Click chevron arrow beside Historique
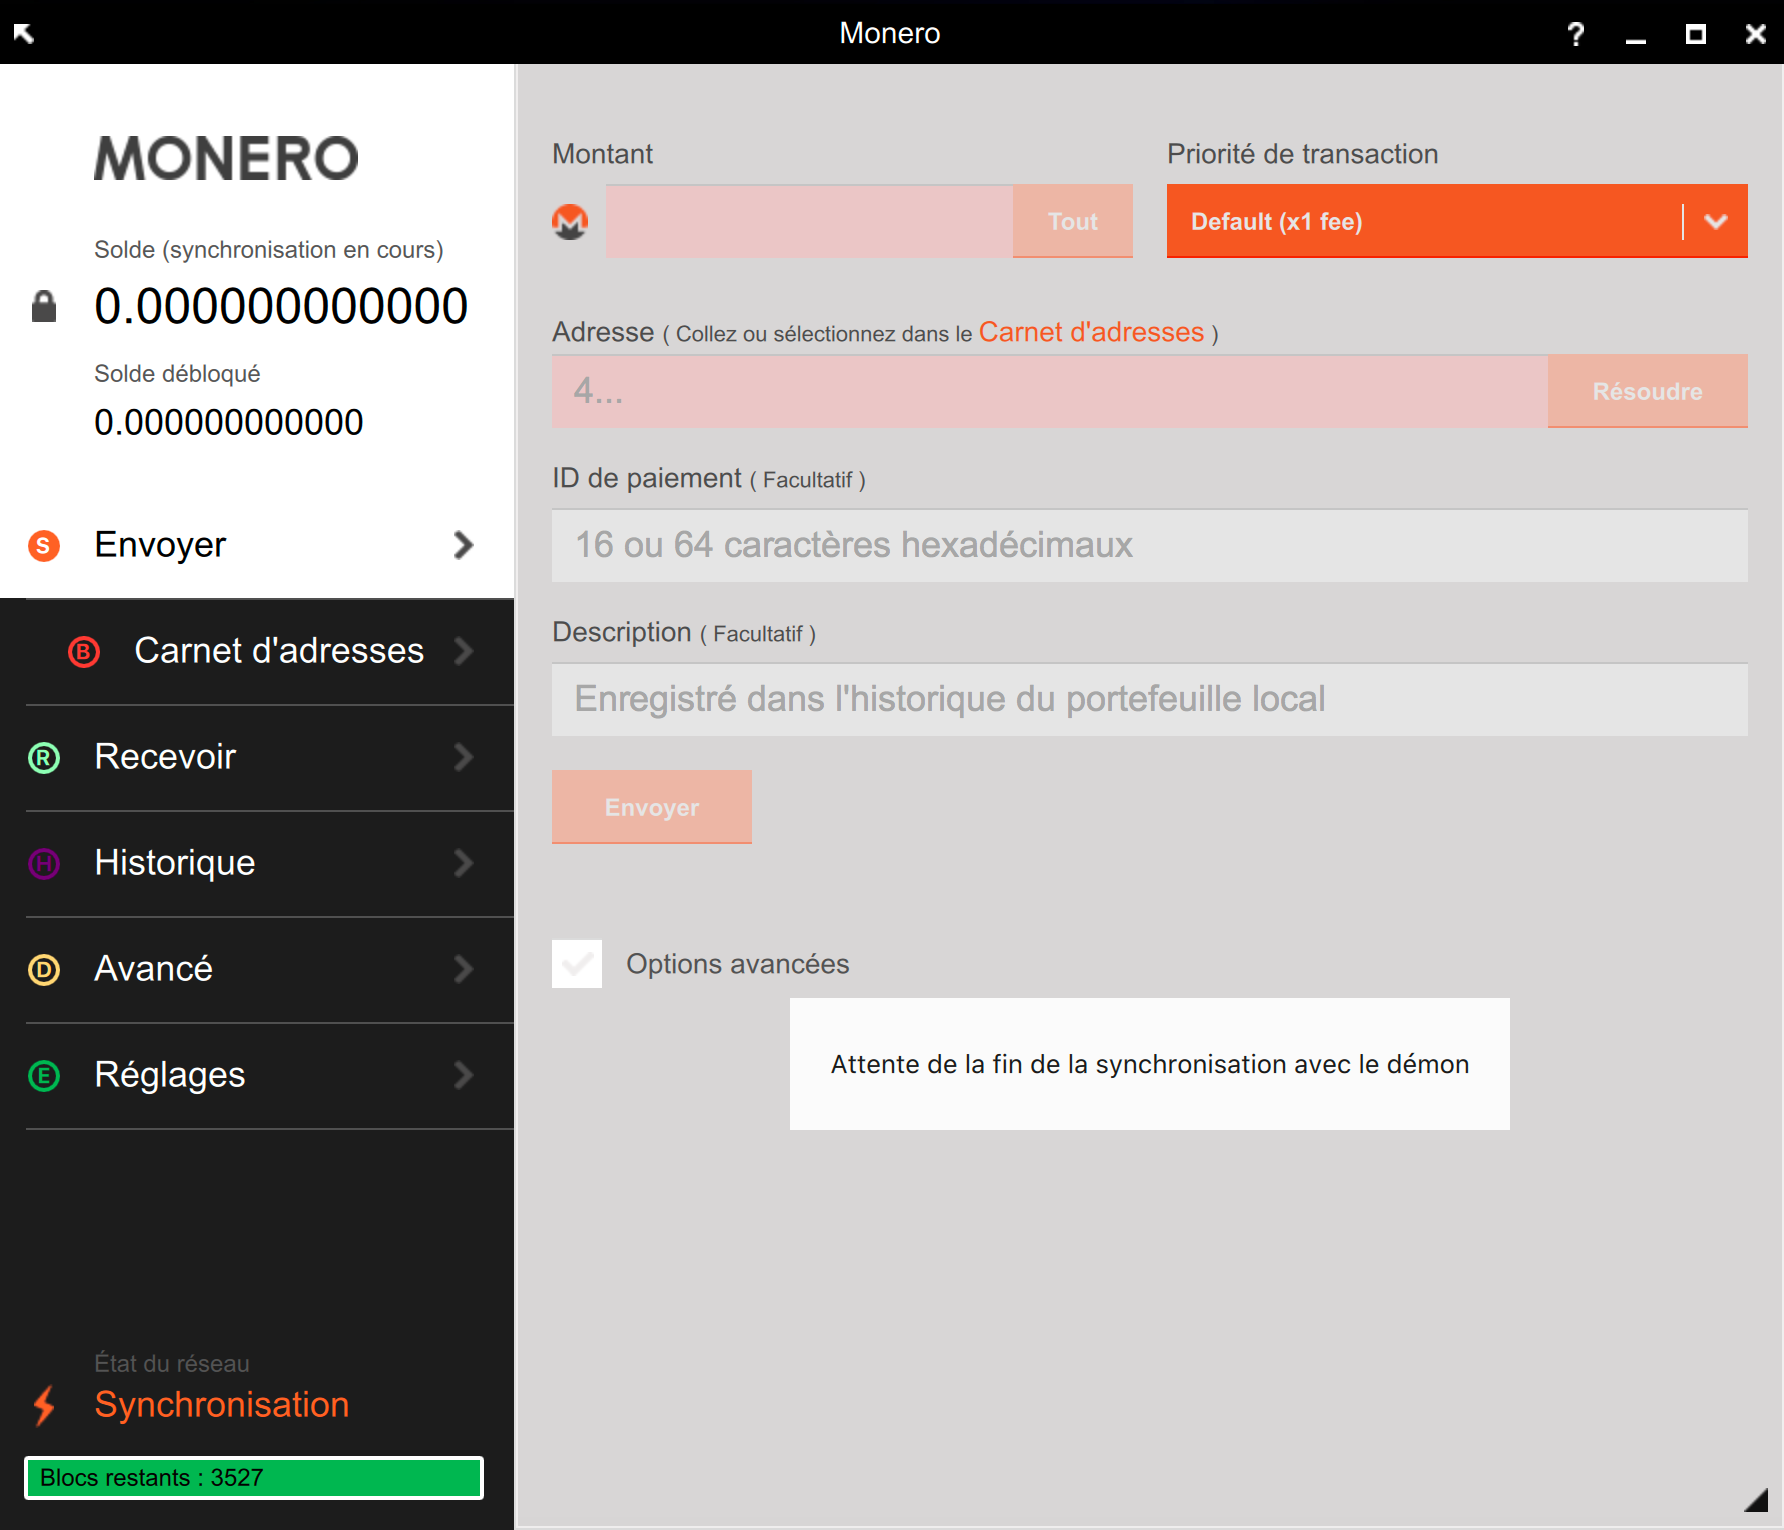Screen dimensions: 1784x1530 [463, 863]
